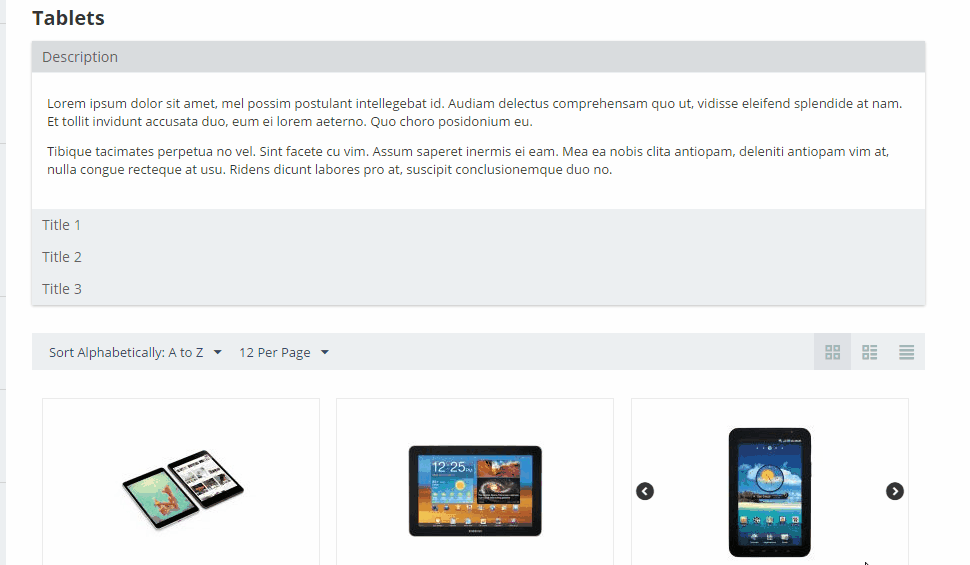Open the portrait black tablet product image
Screen dimensions: 970x565
click(770, 492)
